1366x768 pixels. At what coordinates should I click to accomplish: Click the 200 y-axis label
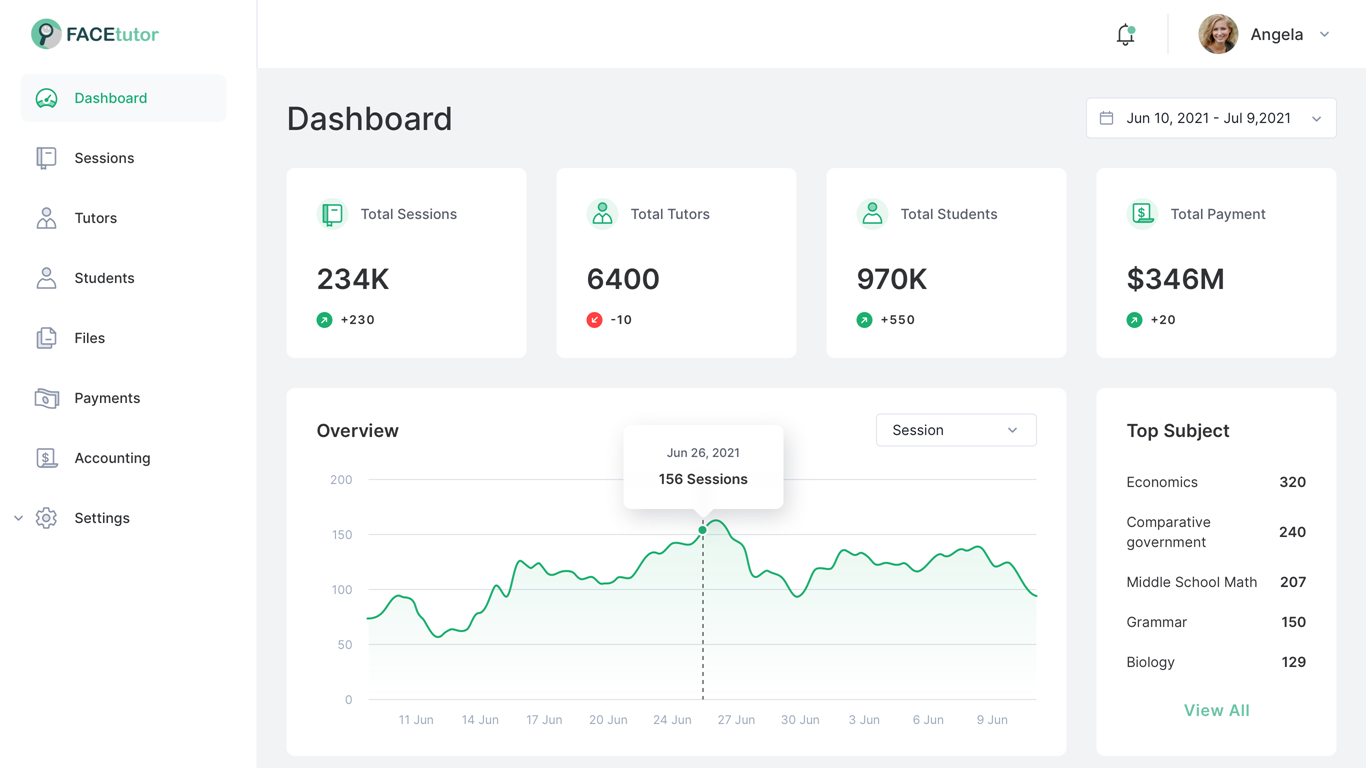(x=341, y=480)
